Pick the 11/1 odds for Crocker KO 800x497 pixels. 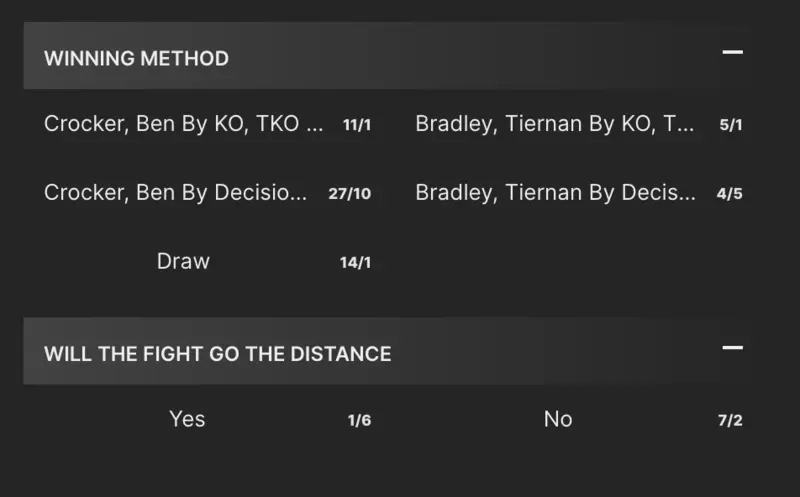click(x=356, y=126)
